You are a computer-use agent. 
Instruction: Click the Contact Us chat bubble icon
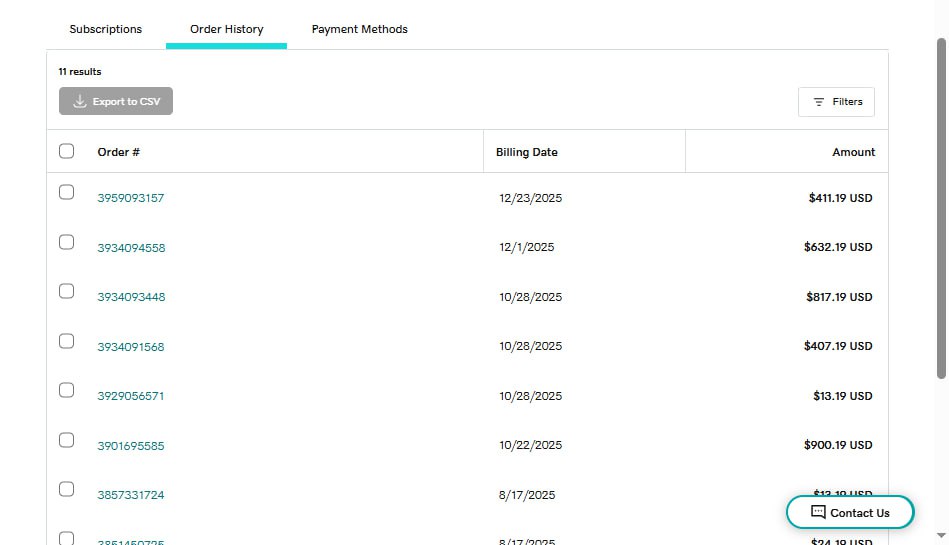[x=818, y=512]
